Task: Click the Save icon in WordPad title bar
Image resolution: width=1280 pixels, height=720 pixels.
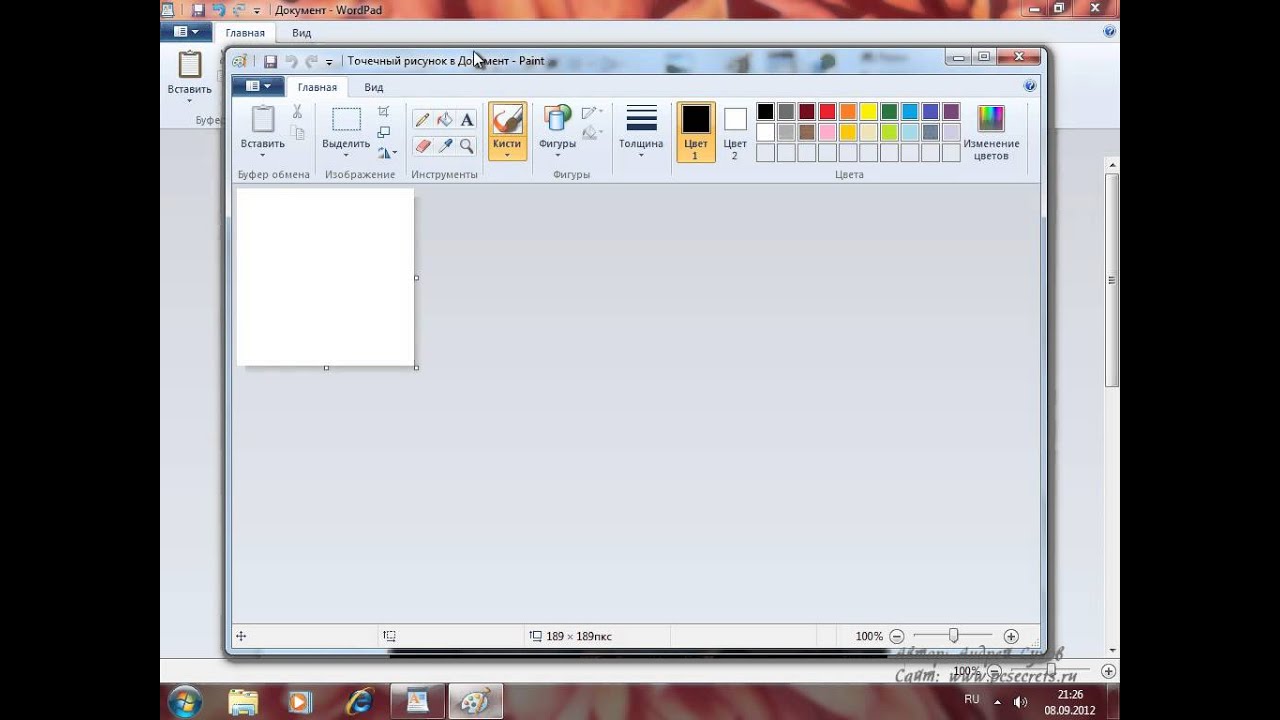Action: 198,10
